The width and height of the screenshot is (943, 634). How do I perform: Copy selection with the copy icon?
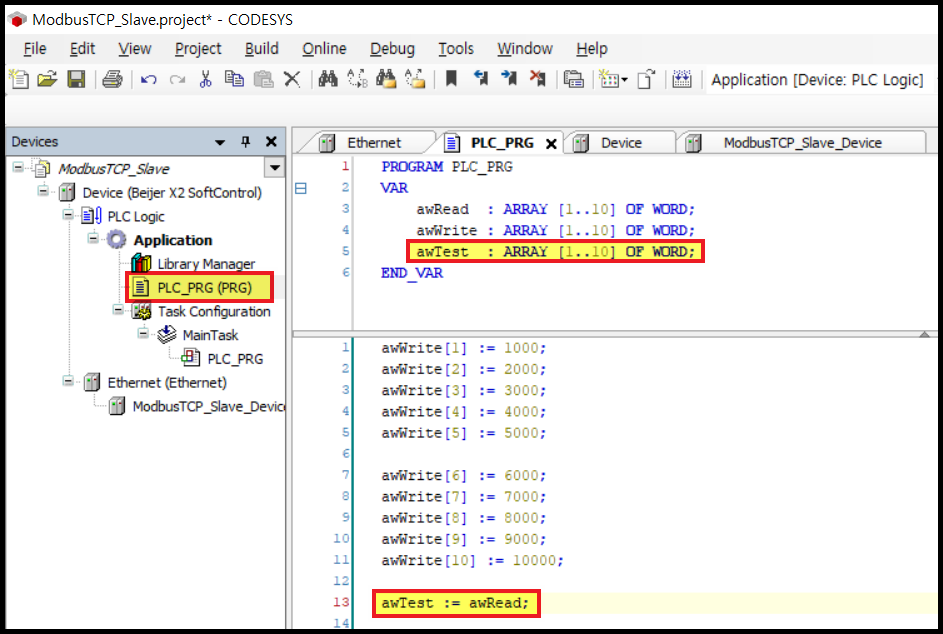tap(234, 79)
